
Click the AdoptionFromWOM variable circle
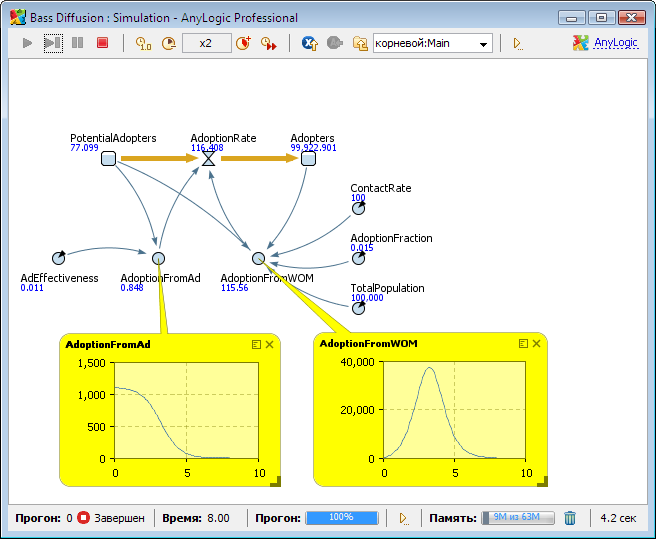259,258
